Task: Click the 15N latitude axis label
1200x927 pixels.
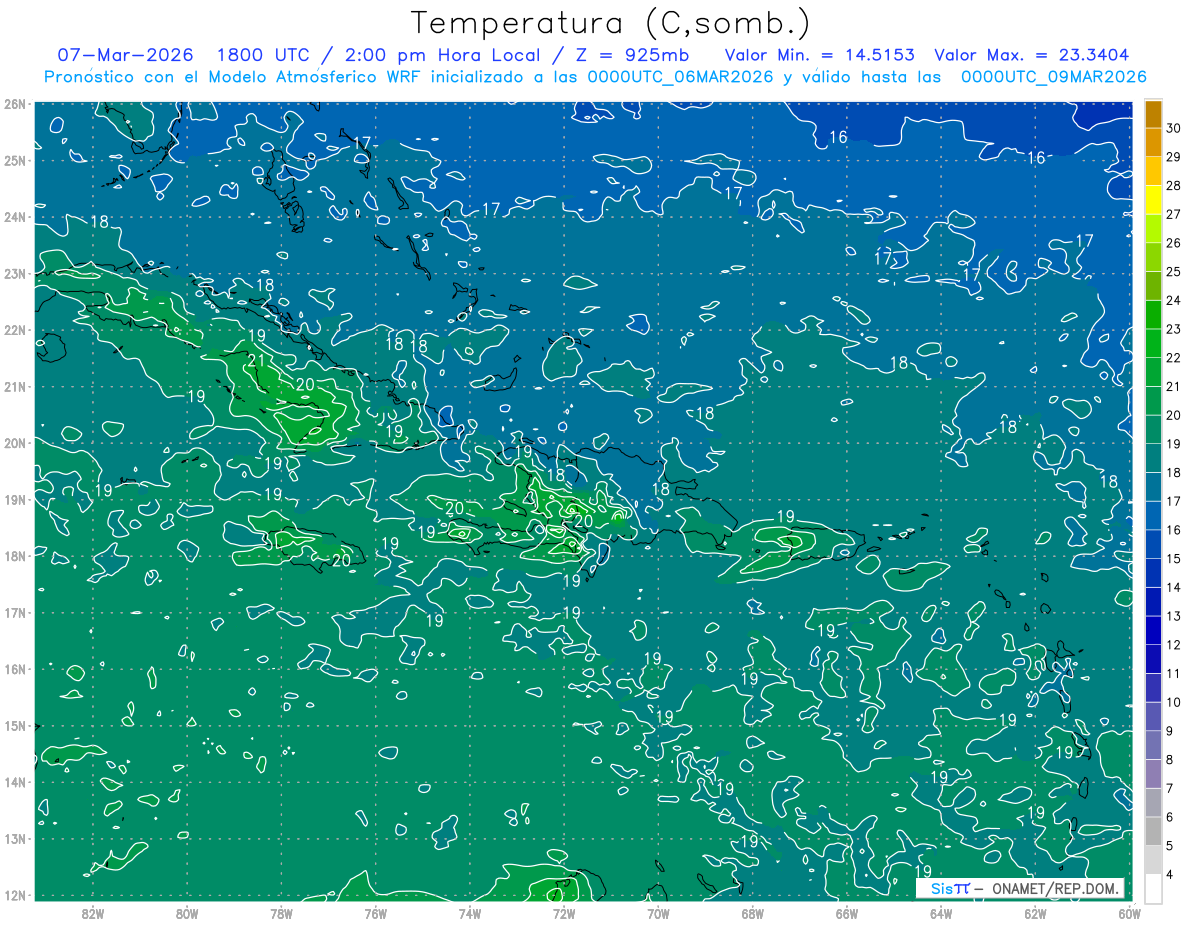Action: [x=14, y=726]
